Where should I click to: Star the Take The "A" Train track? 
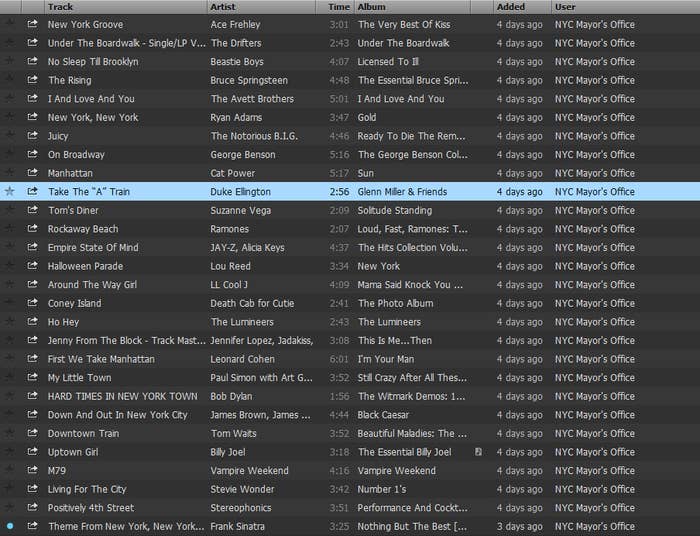pos(9,191)
